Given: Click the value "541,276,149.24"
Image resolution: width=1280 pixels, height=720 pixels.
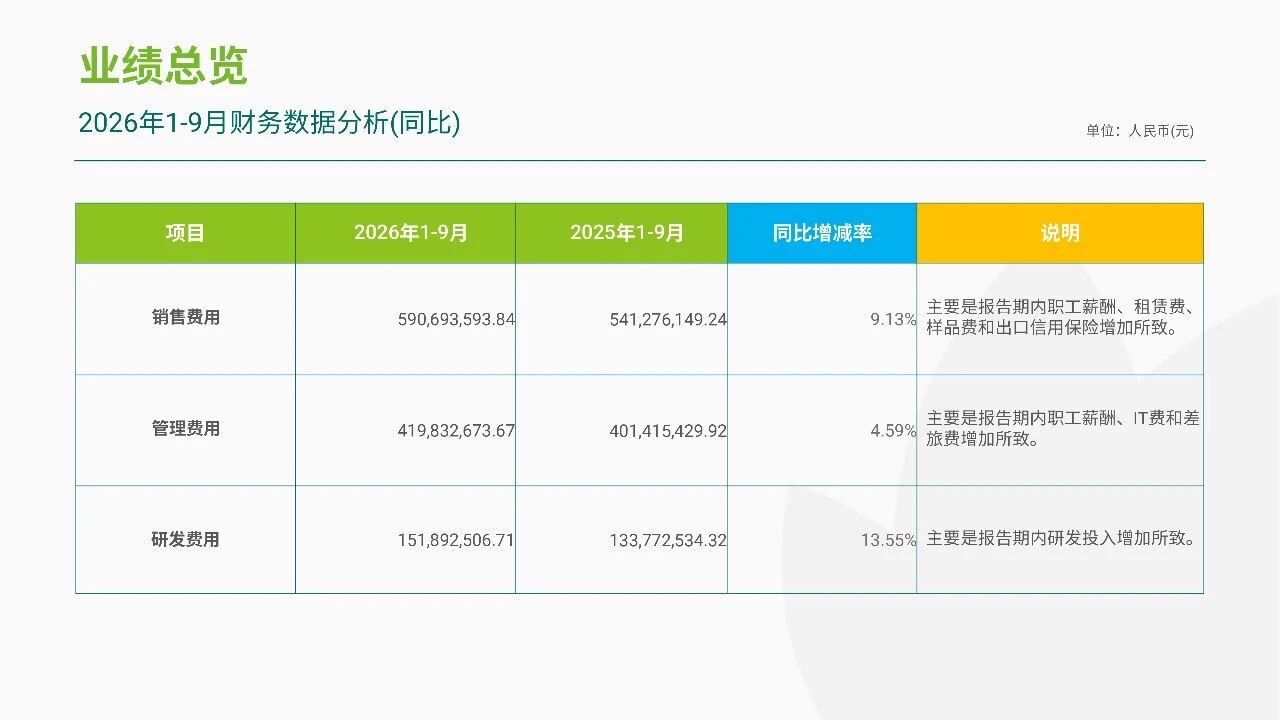Looking at the screenshot, I should (x=668, y=320).
